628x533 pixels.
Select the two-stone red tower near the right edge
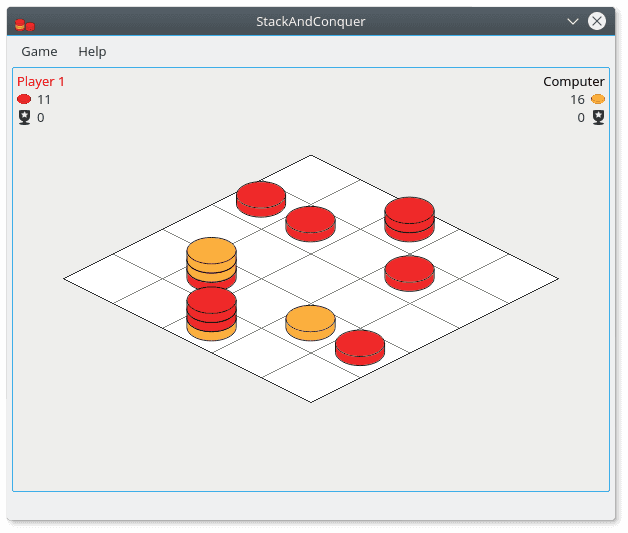point(409,219)
